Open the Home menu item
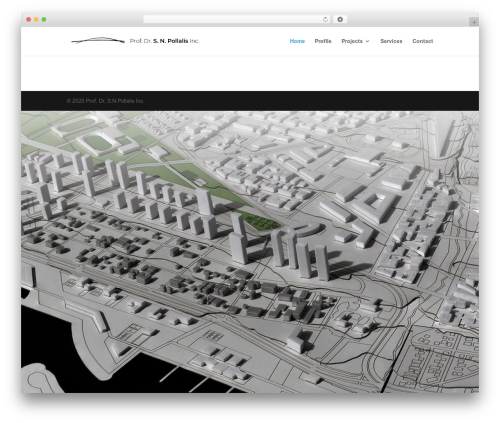Viewport: 500px width, 423px height. point(297,41)
